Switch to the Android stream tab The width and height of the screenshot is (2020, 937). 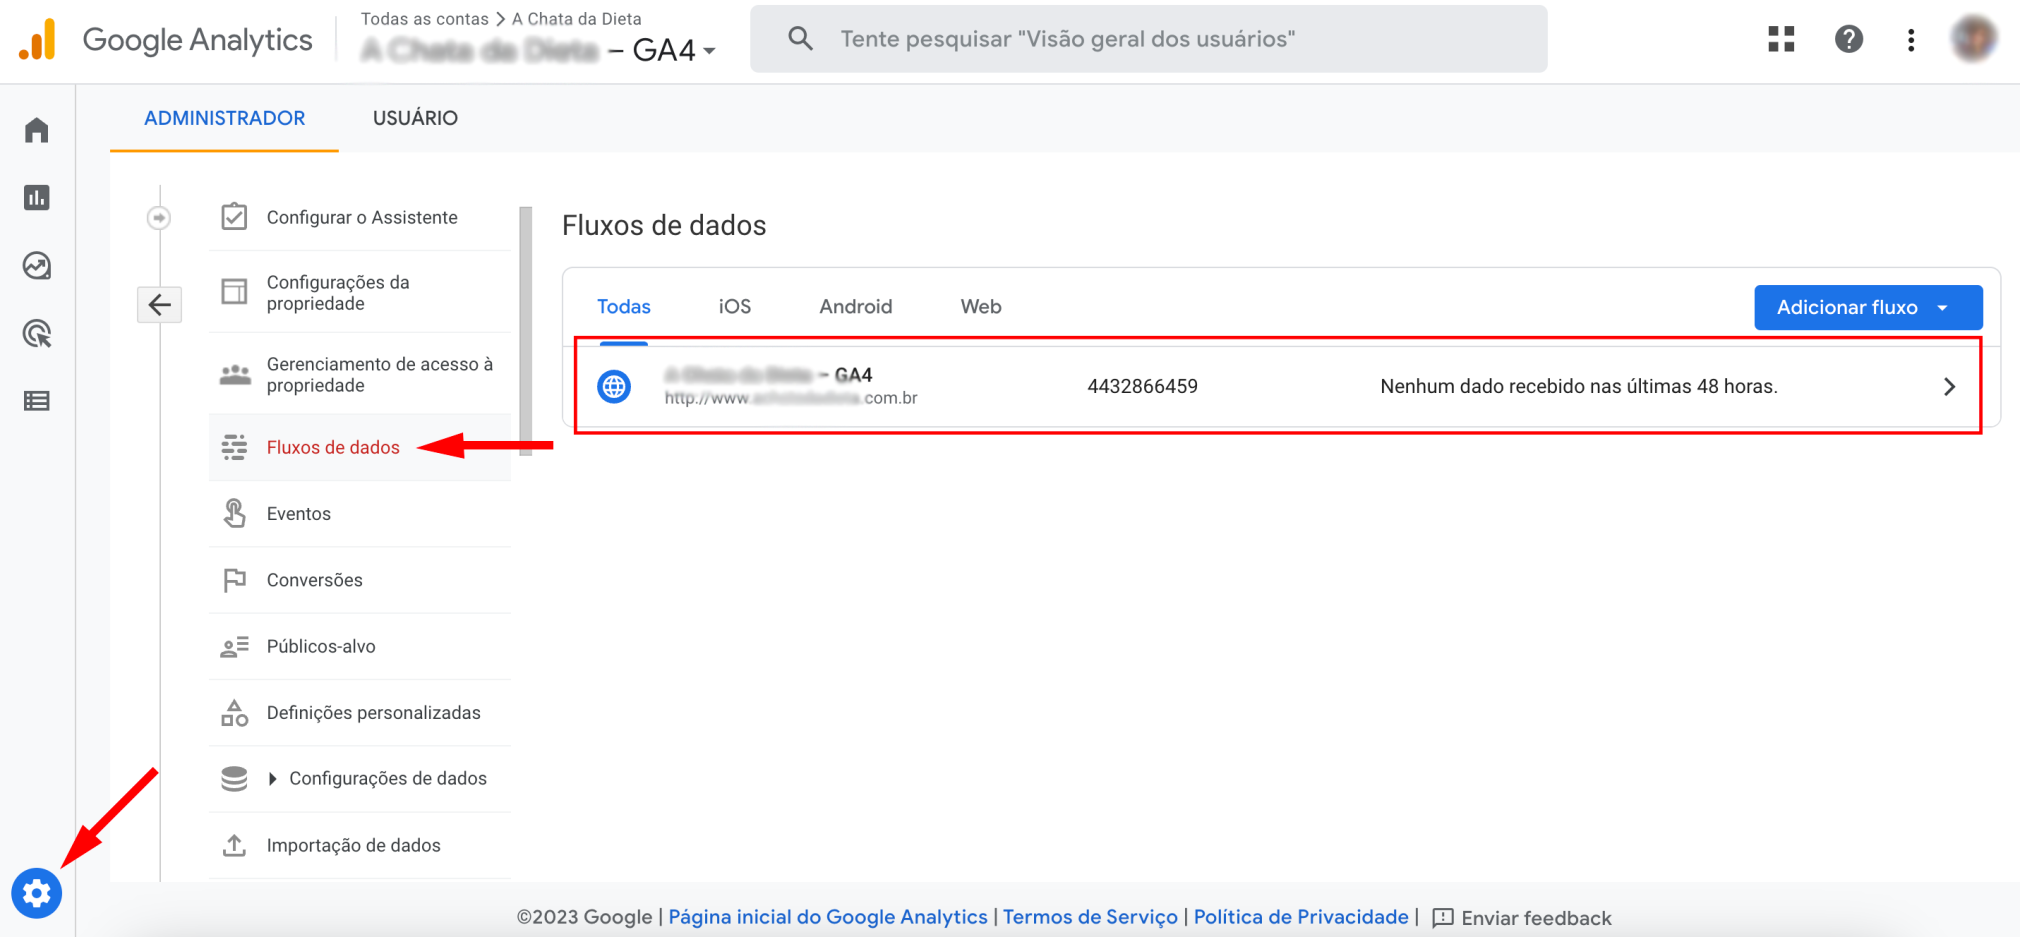(855, 306)
